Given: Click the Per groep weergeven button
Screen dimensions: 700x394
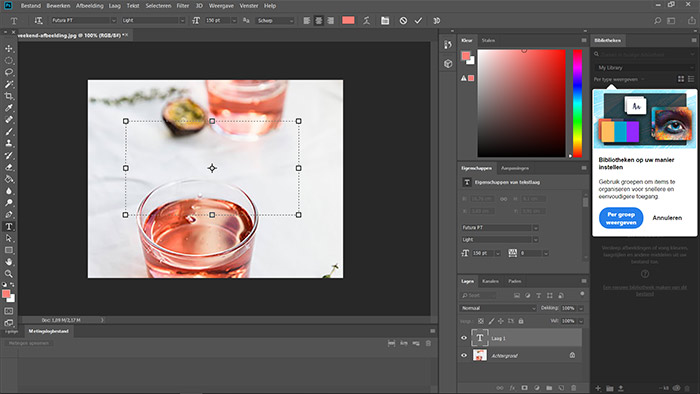Looking at the screenshot, I should [621, 218].
